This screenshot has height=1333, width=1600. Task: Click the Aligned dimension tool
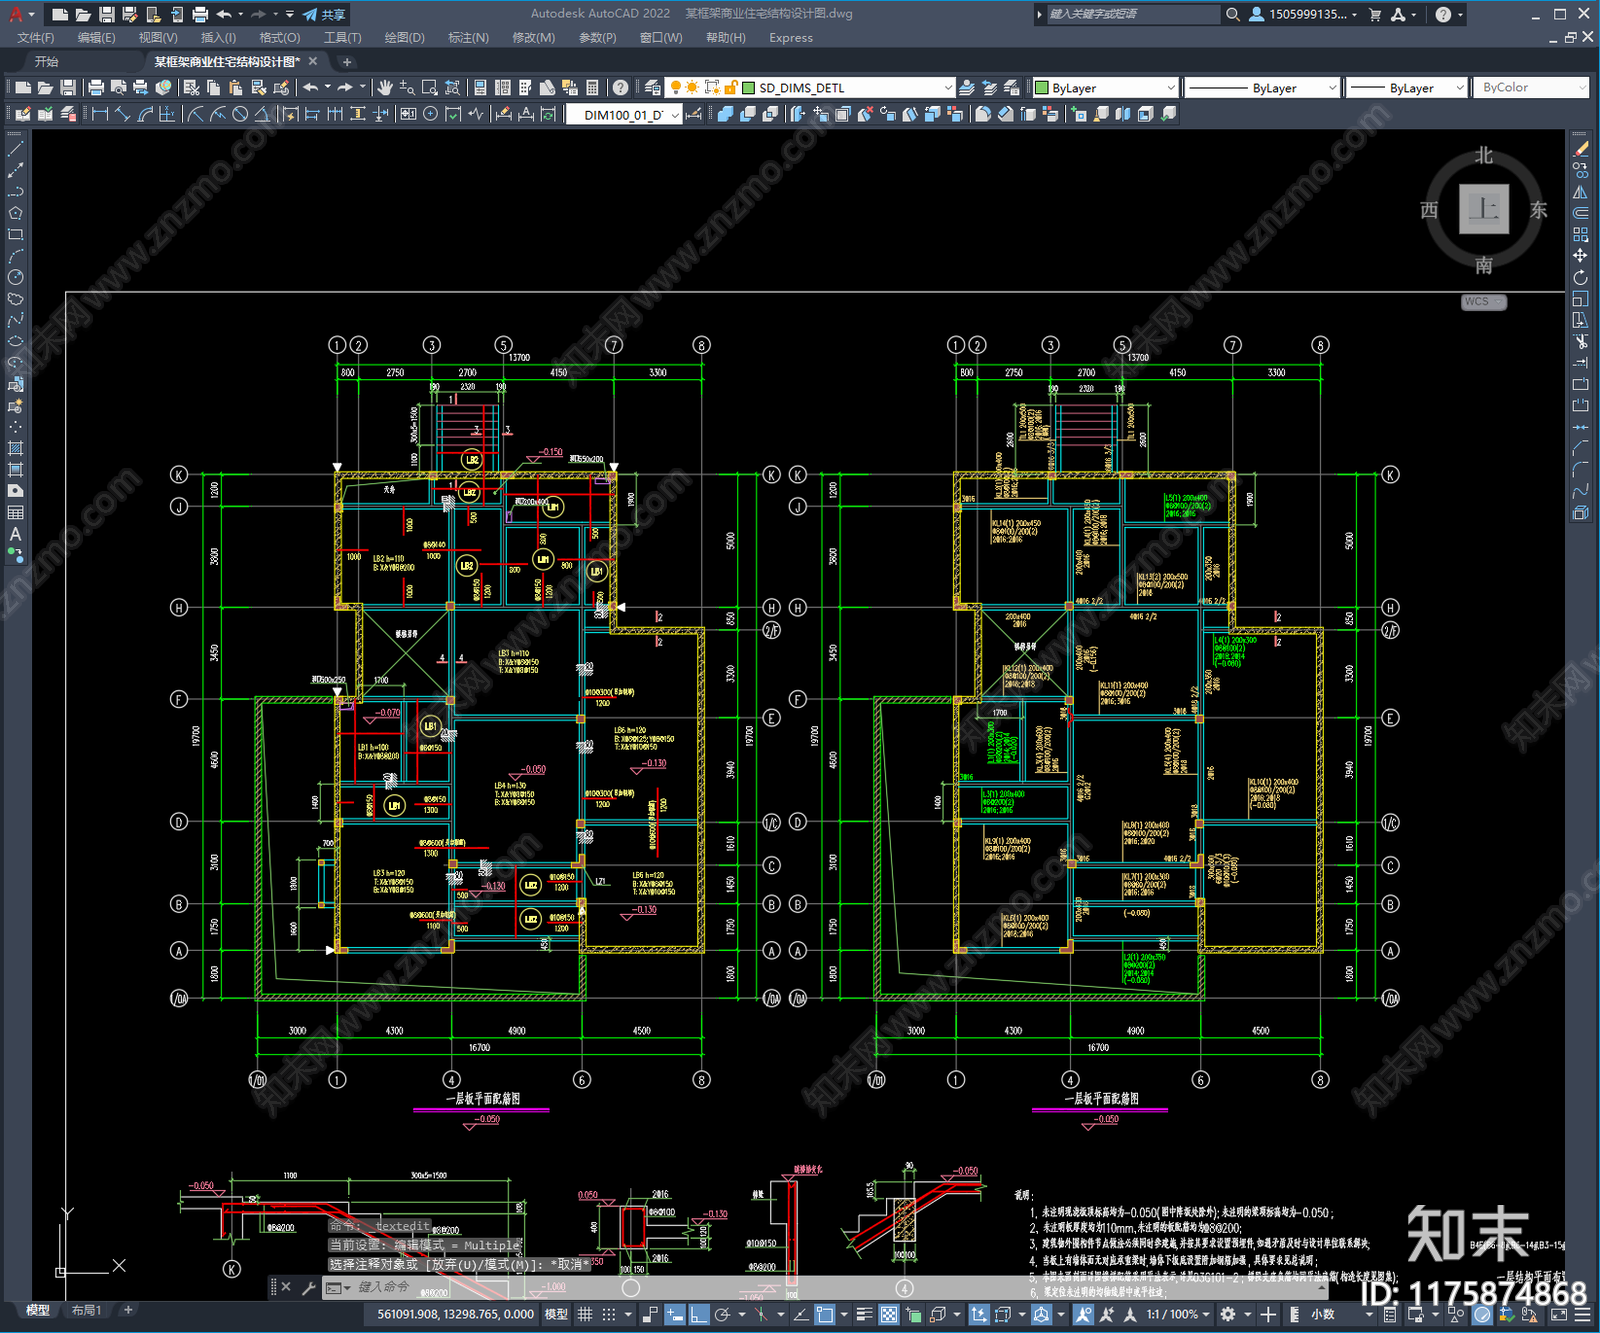122,114
